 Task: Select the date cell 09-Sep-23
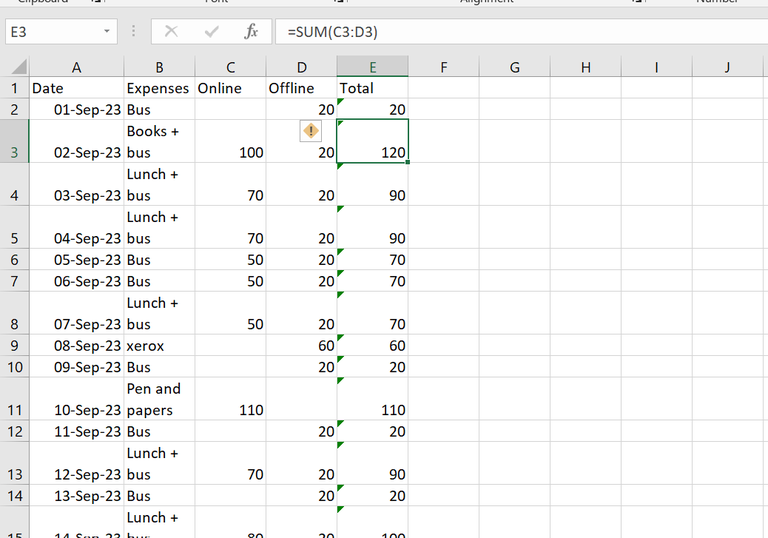(x=76, y=367)
